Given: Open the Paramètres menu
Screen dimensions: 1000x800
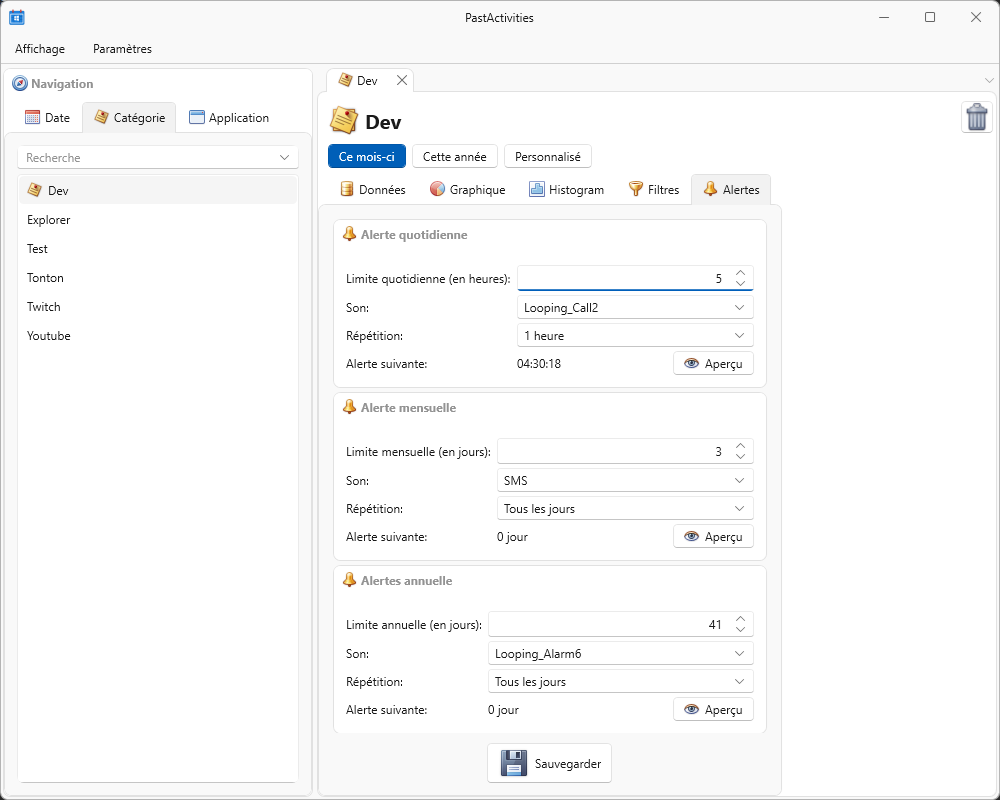Looking at the screenshot, I should 122,48.
